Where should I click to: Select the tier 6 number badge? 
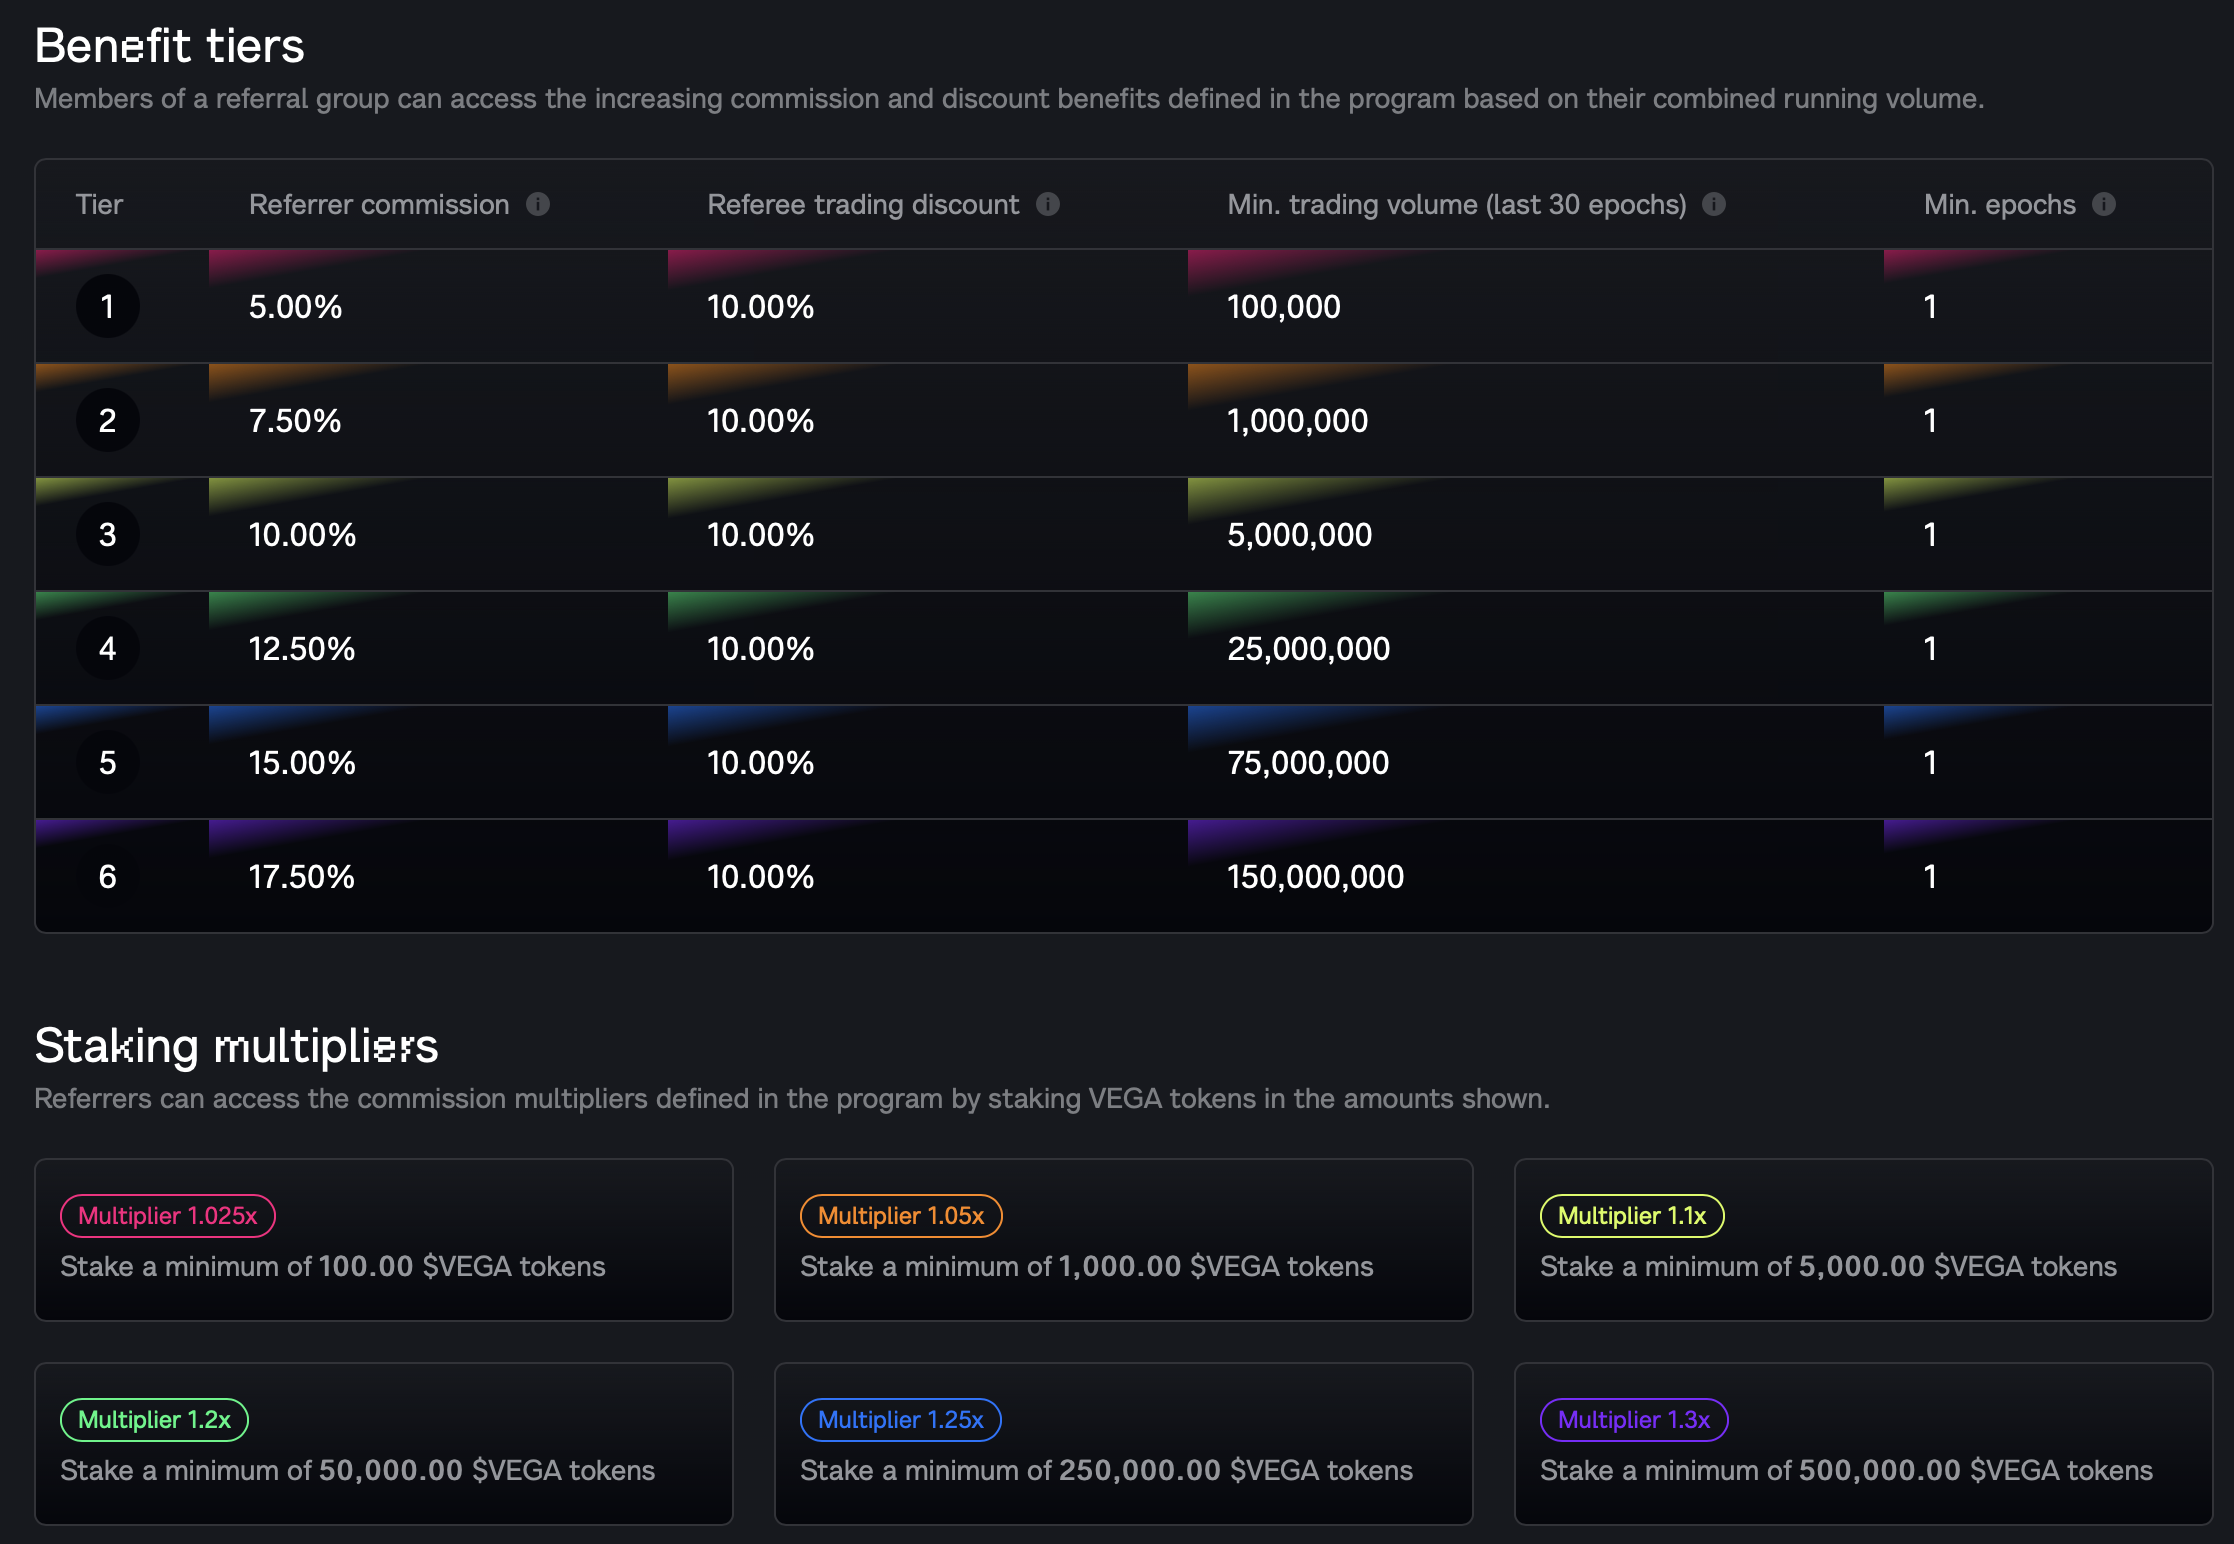pyautogui.click(x=107, y=876)
